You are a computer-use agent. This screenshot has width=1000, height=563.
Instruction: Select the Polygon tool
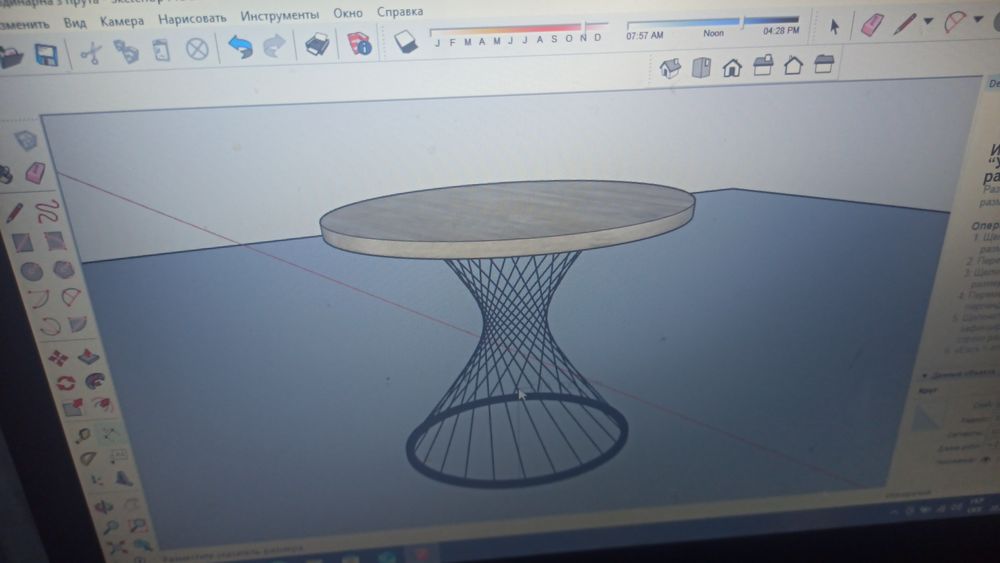point(63,269)
